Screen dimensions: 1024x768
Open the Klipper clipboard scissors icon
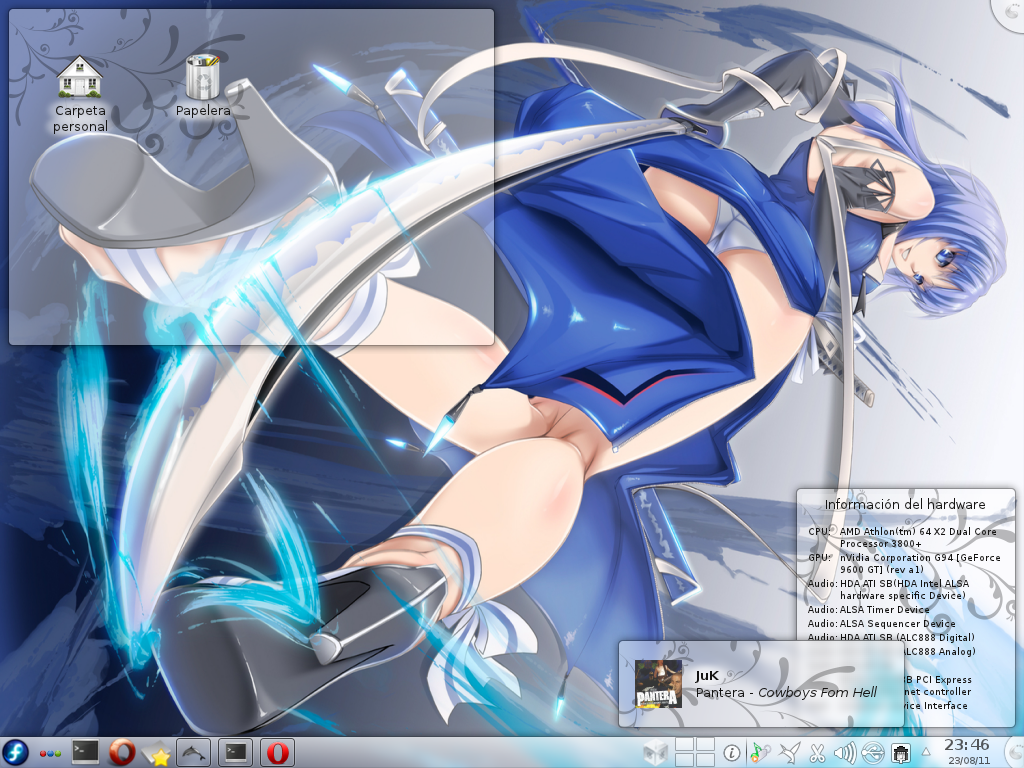tap(817, 753)
